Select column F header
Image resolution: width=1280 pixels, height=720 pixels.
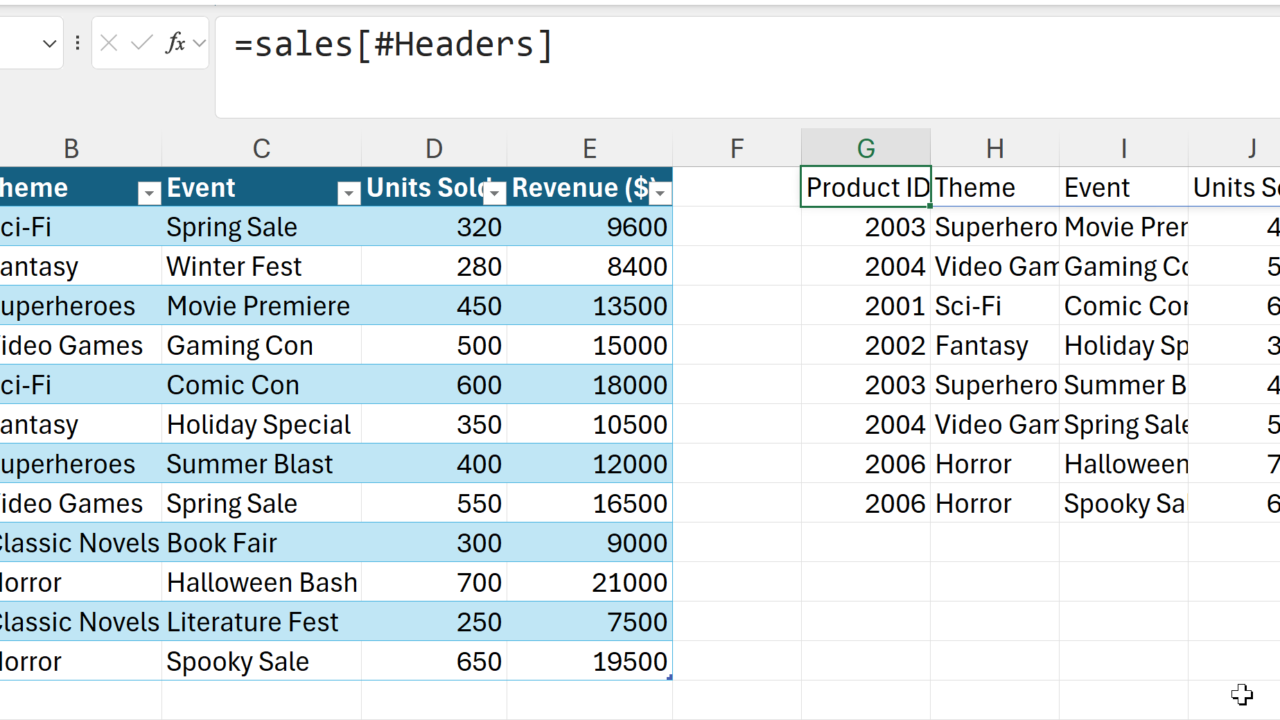click(x=736, y=149)
